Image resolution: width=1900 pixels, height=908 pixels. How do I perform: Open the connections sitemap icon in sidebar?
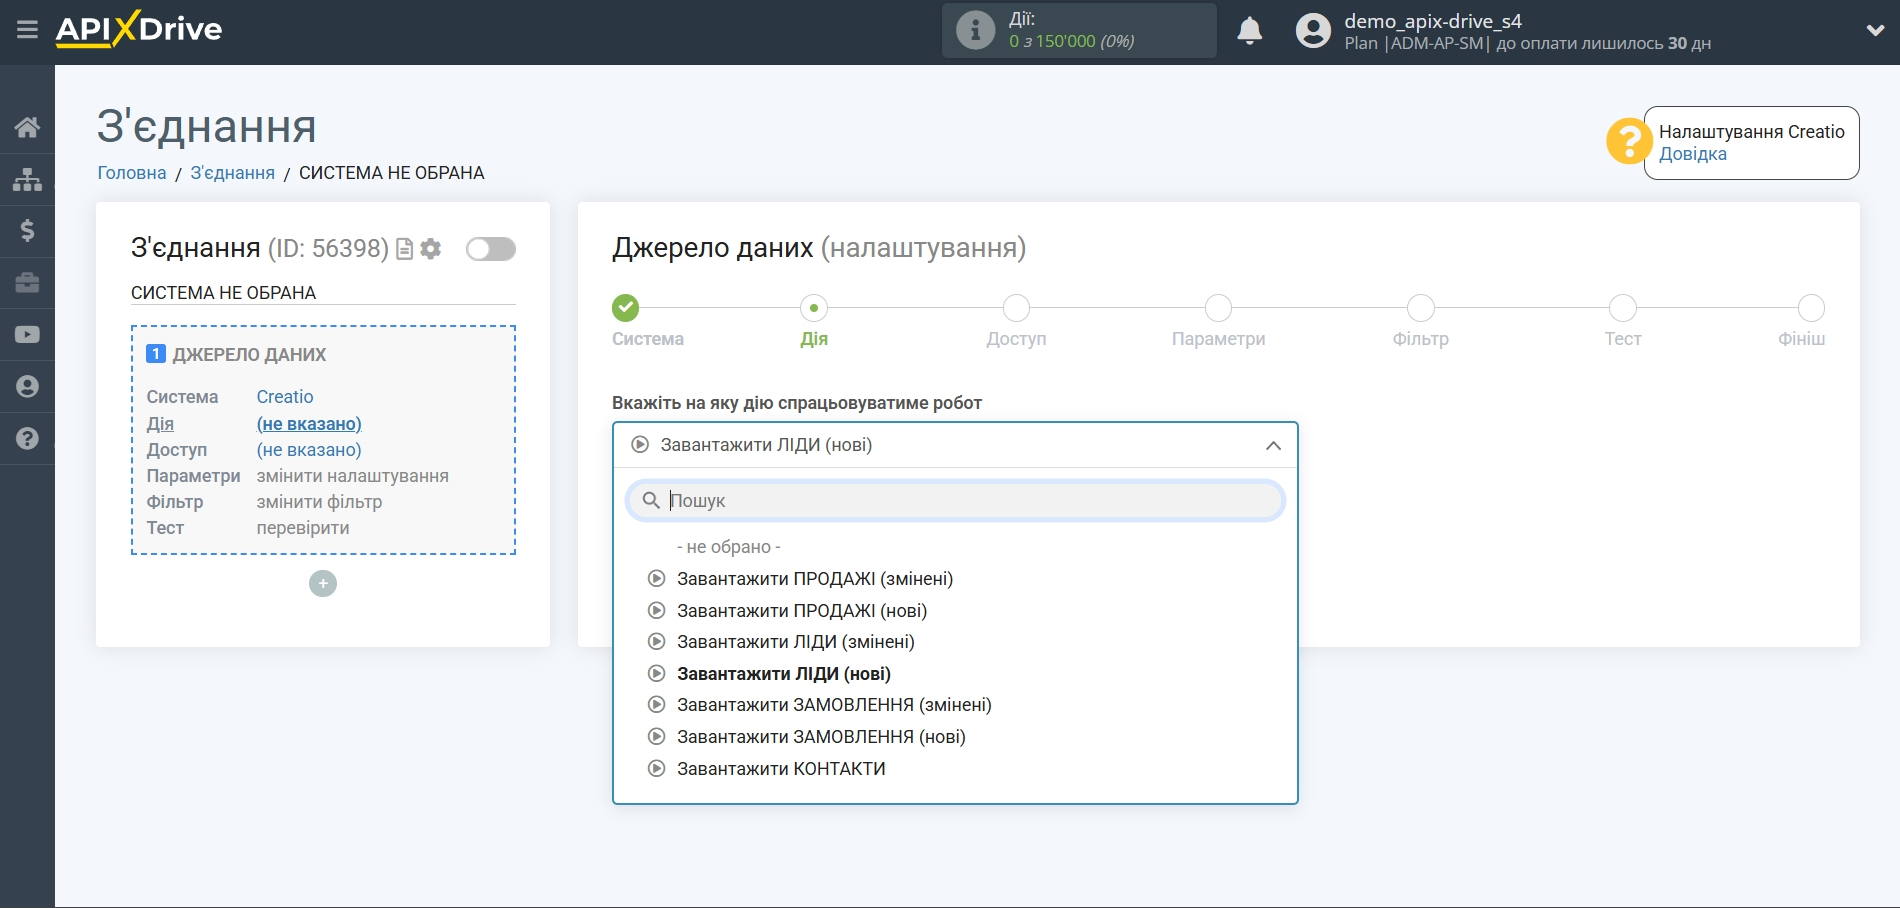(27, 179)
